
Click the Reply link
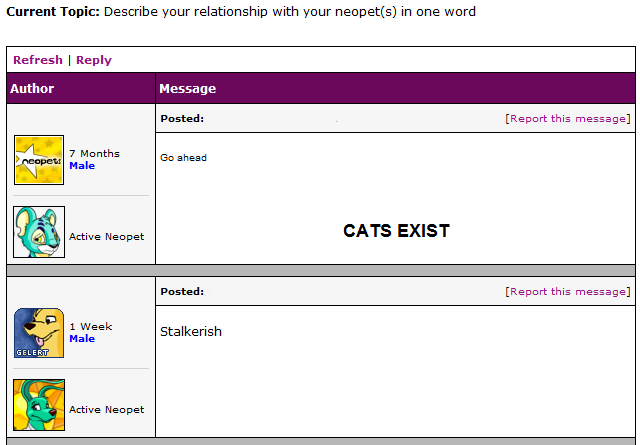[94, 60]
